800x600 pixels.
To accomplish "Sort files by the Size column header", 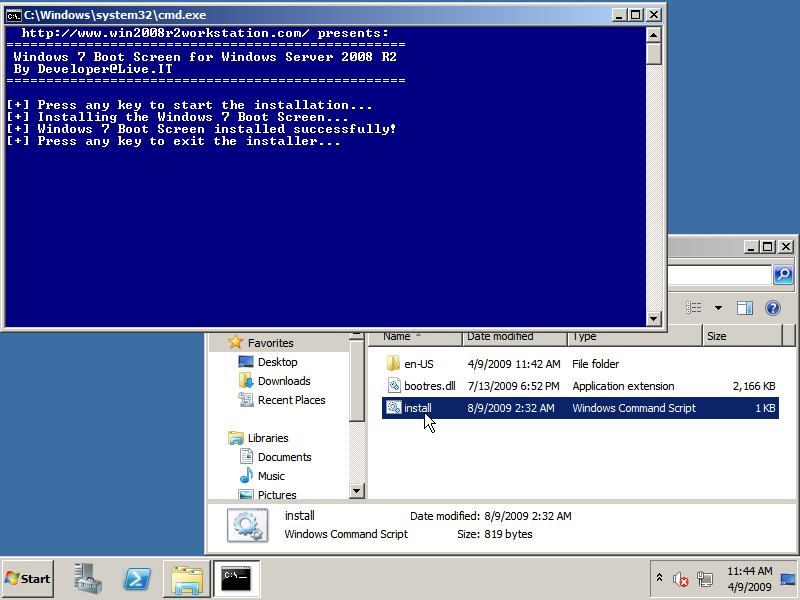I will point(742,337).
